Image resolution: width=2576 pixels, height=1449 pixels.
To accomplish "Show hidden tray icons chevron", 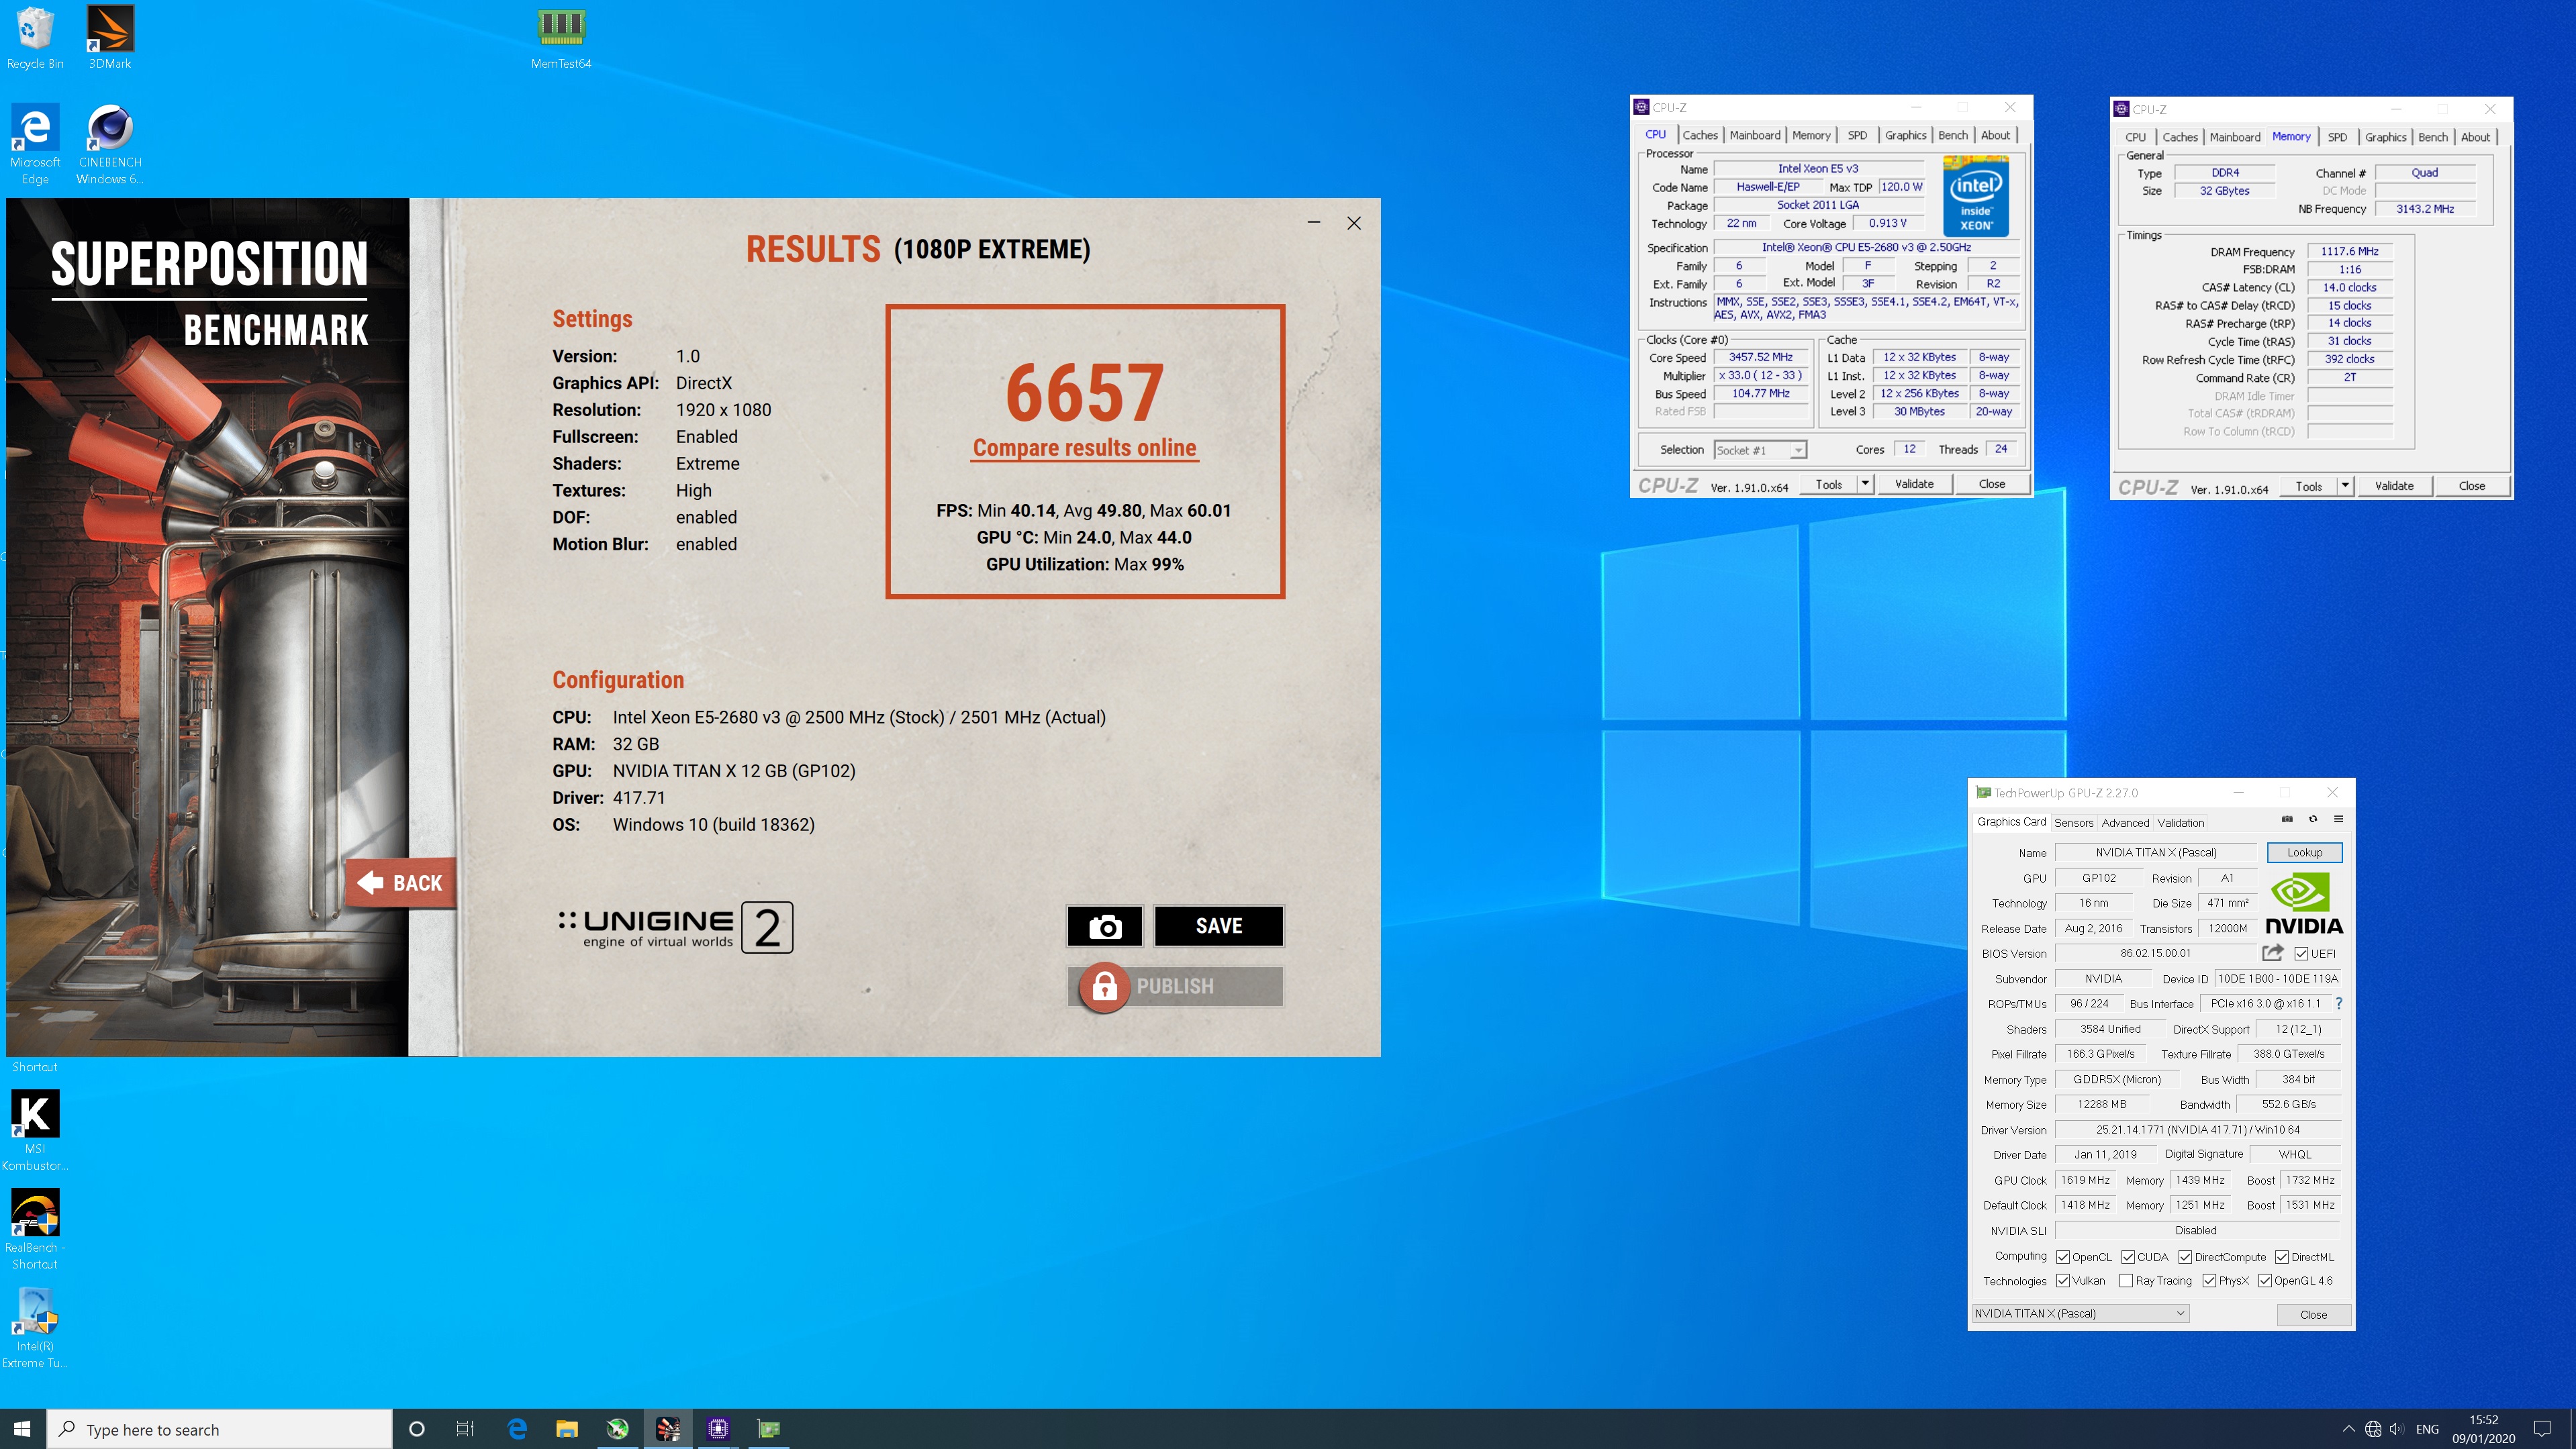I will (x=2348, y=1429).
